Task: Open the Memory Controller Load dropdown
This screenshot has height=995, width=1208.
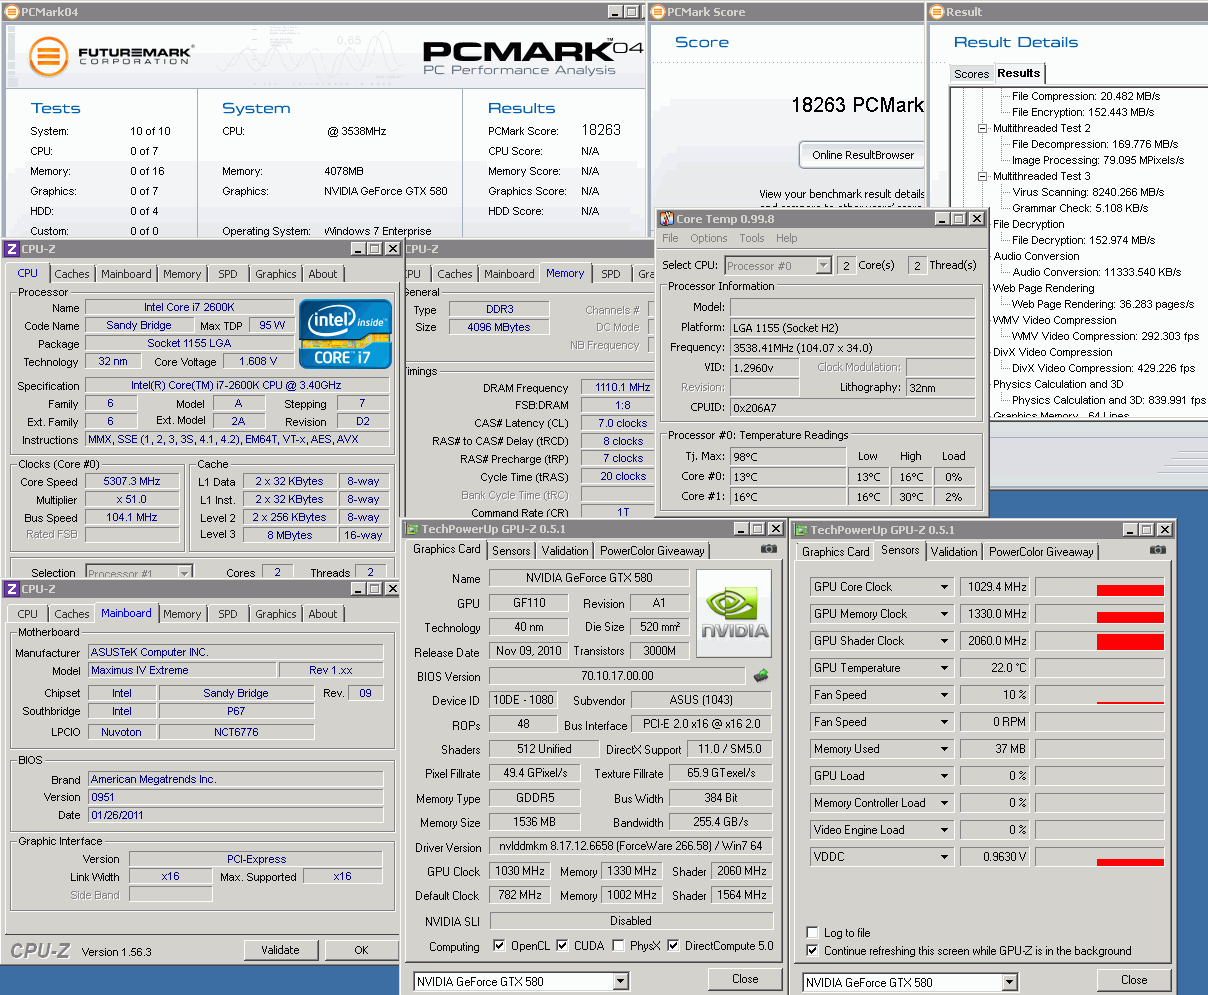Action: pyautogui.click(x=943, y=803)
